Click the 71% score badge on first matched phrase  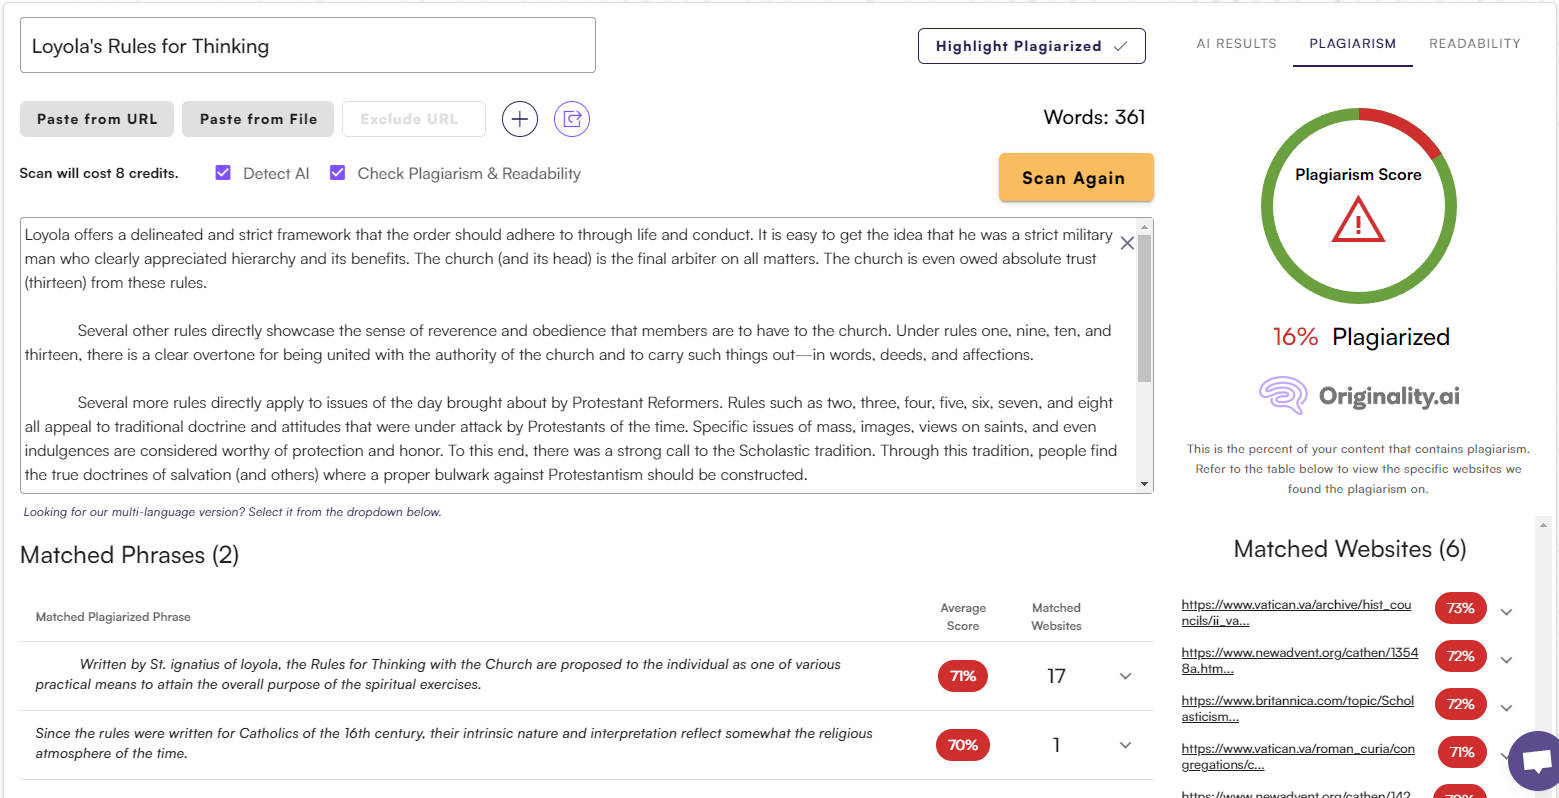click(x=962, y=676)
